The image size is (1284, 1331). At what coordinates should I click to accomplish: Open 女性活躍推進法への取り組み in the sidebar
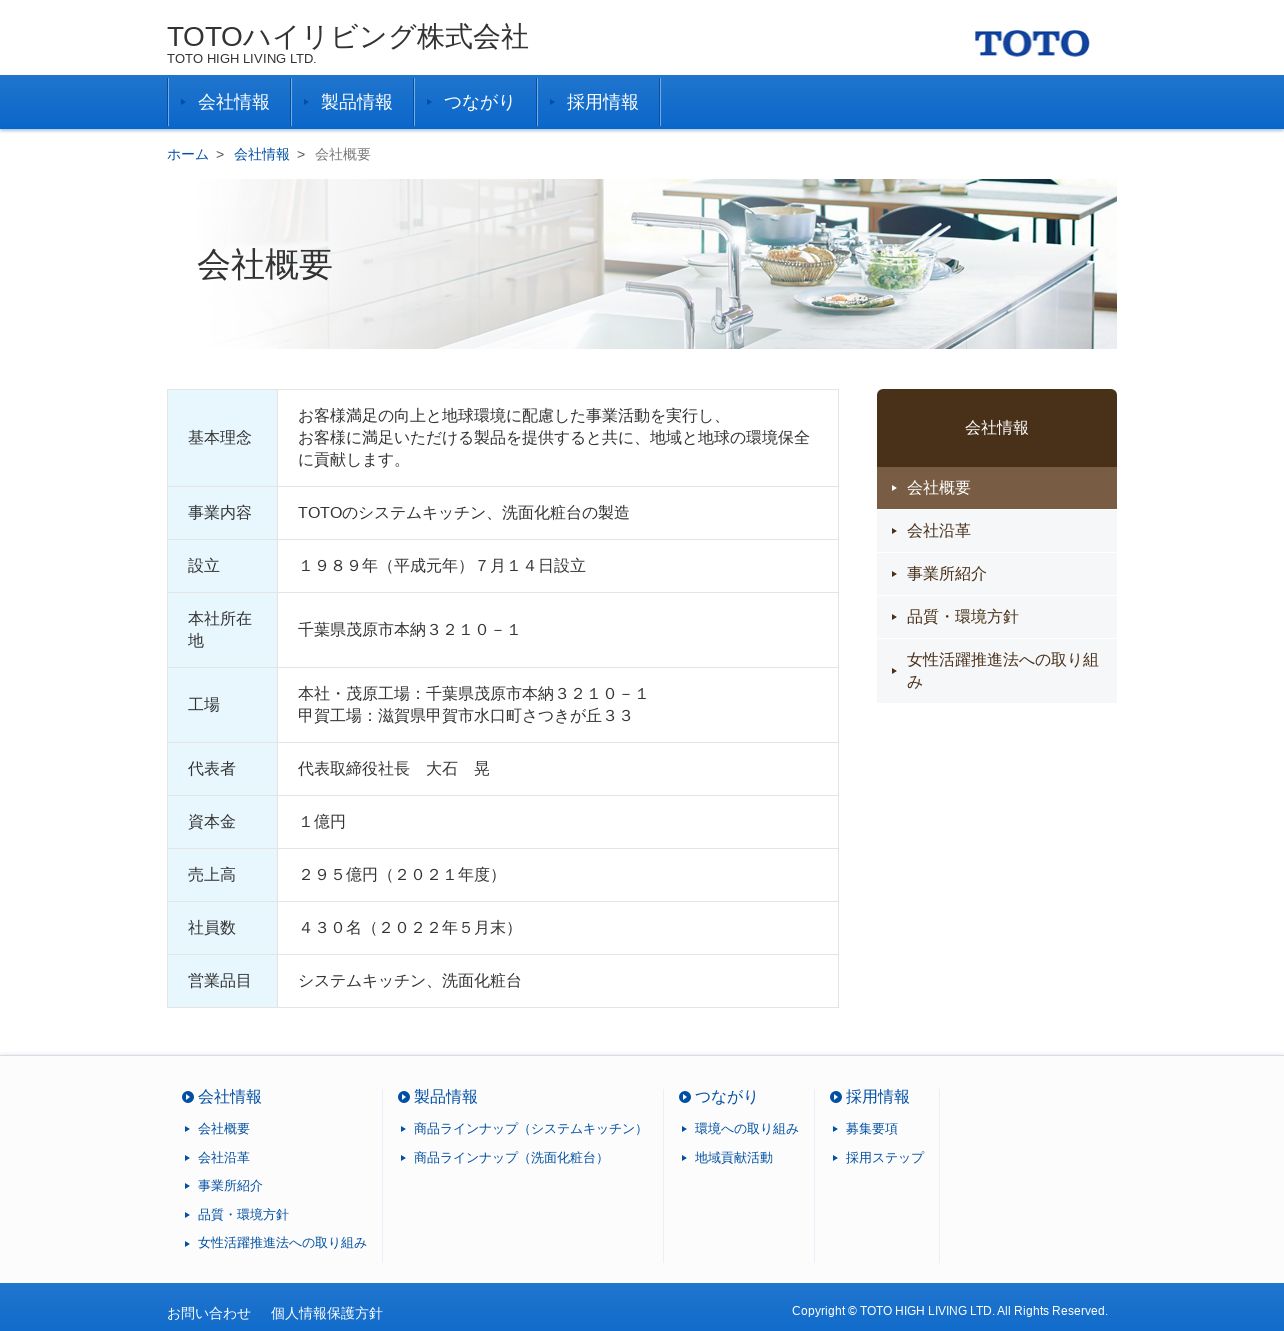(x=997, y=671)
